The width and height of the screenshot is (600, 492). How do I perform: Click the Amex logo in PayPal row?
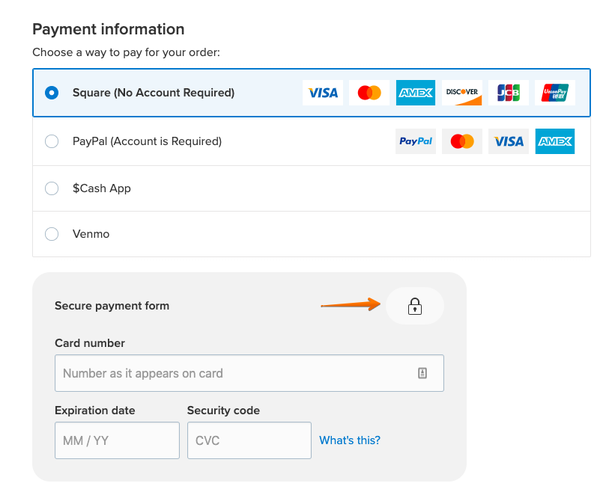[555, 141]
